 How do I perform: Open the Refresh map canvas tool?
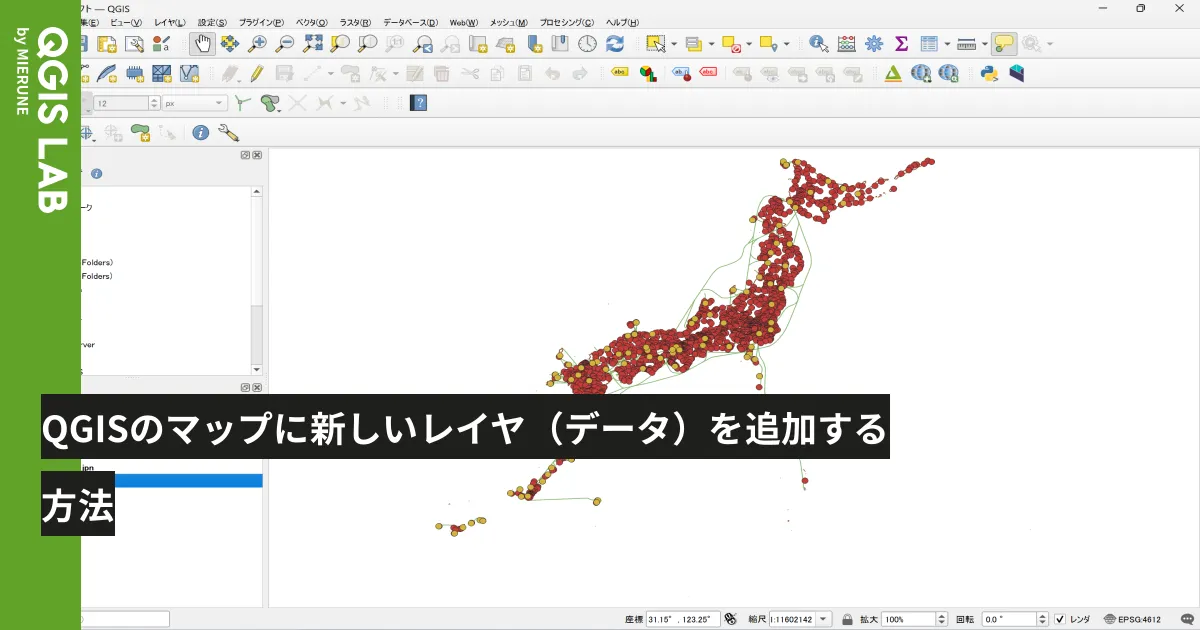coord(614,44)
